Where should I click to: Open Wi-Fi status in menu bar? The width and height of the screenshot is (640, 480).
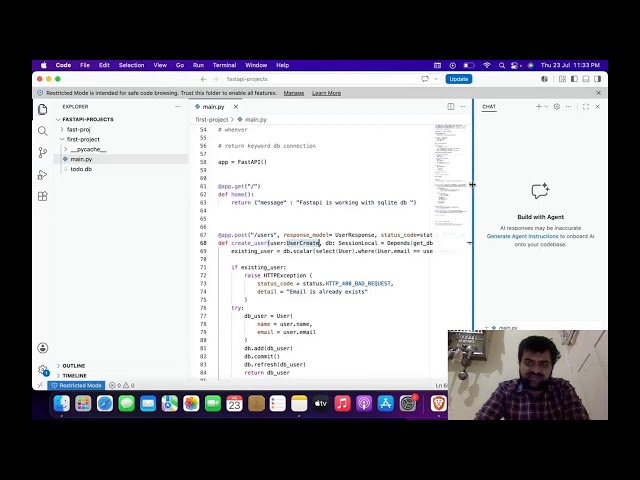[487, 65]
